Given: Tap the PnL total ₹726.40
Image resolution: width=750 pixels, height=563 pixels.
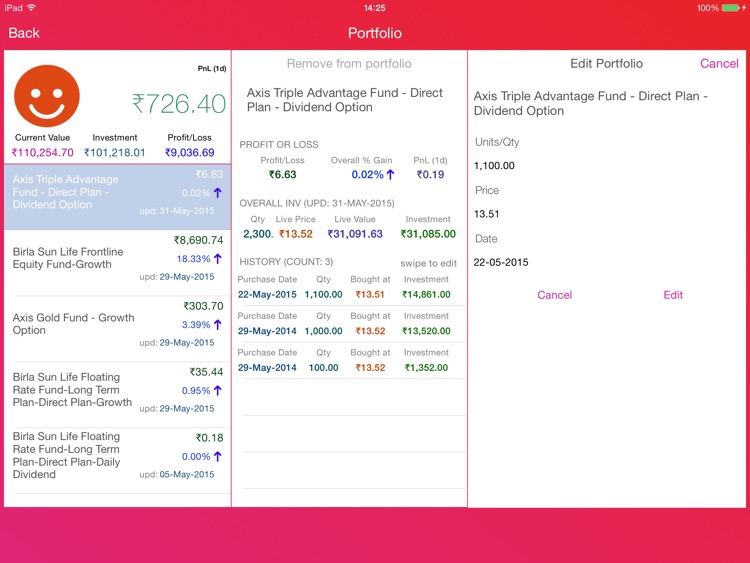Looking at the screenshot, I should click(179, 104).
